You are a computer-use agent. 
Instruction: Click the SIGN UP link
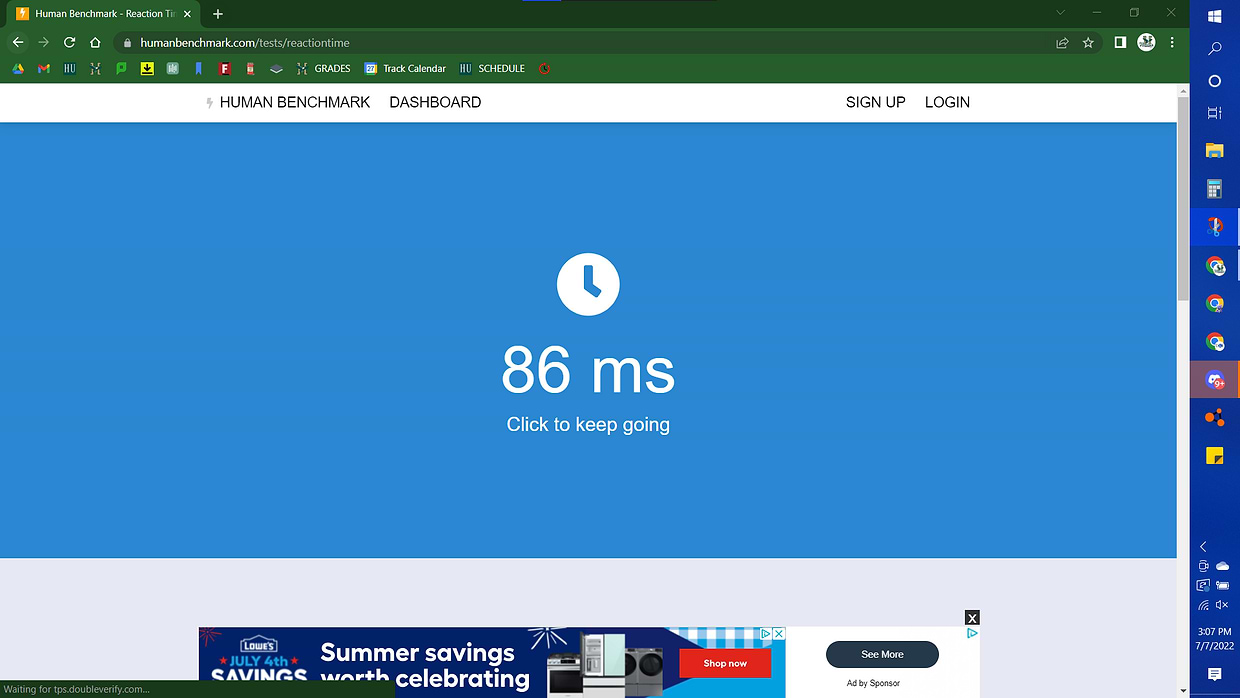[x=875, y=102]
